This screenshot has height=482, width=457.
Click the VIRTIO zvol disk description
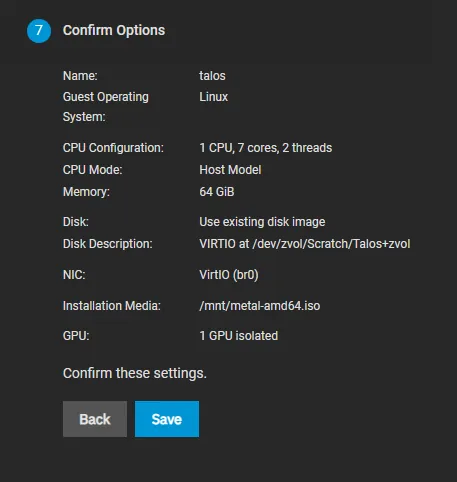[305, 244]
